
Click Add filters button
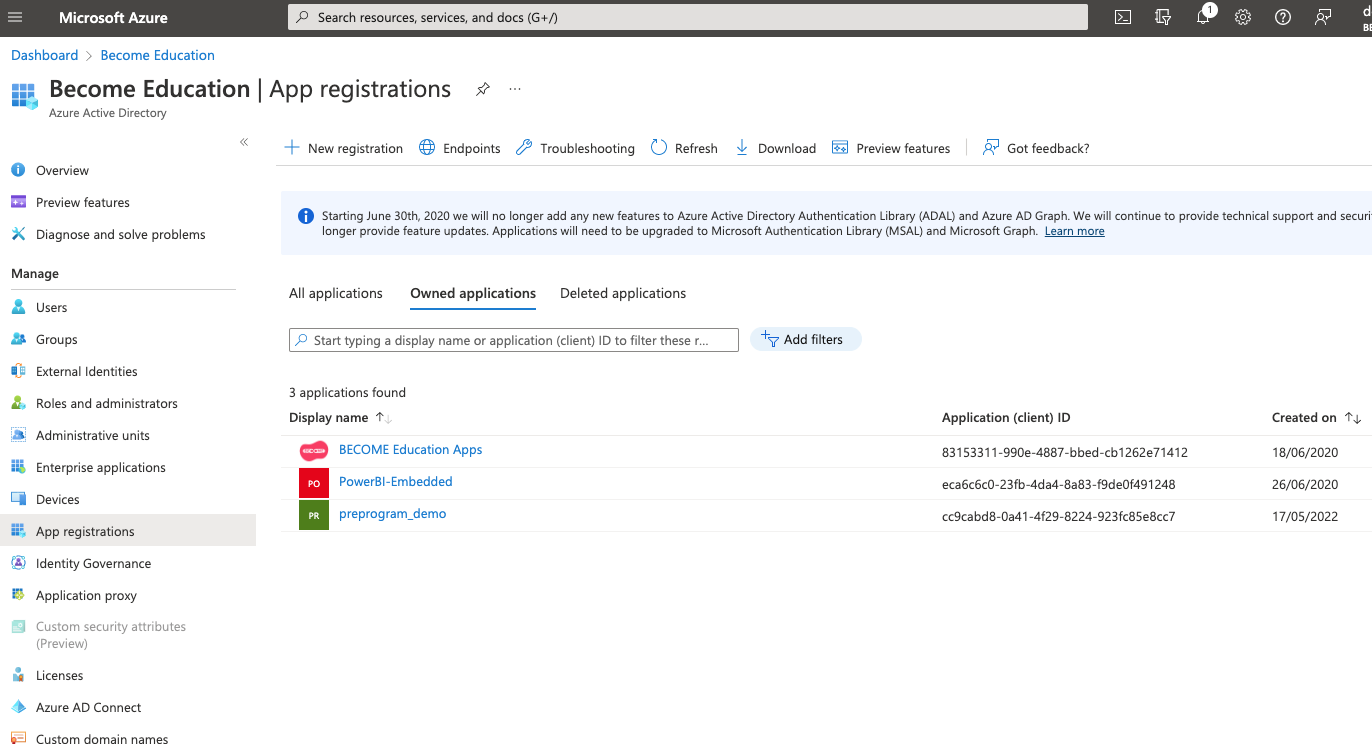[805, 340]
